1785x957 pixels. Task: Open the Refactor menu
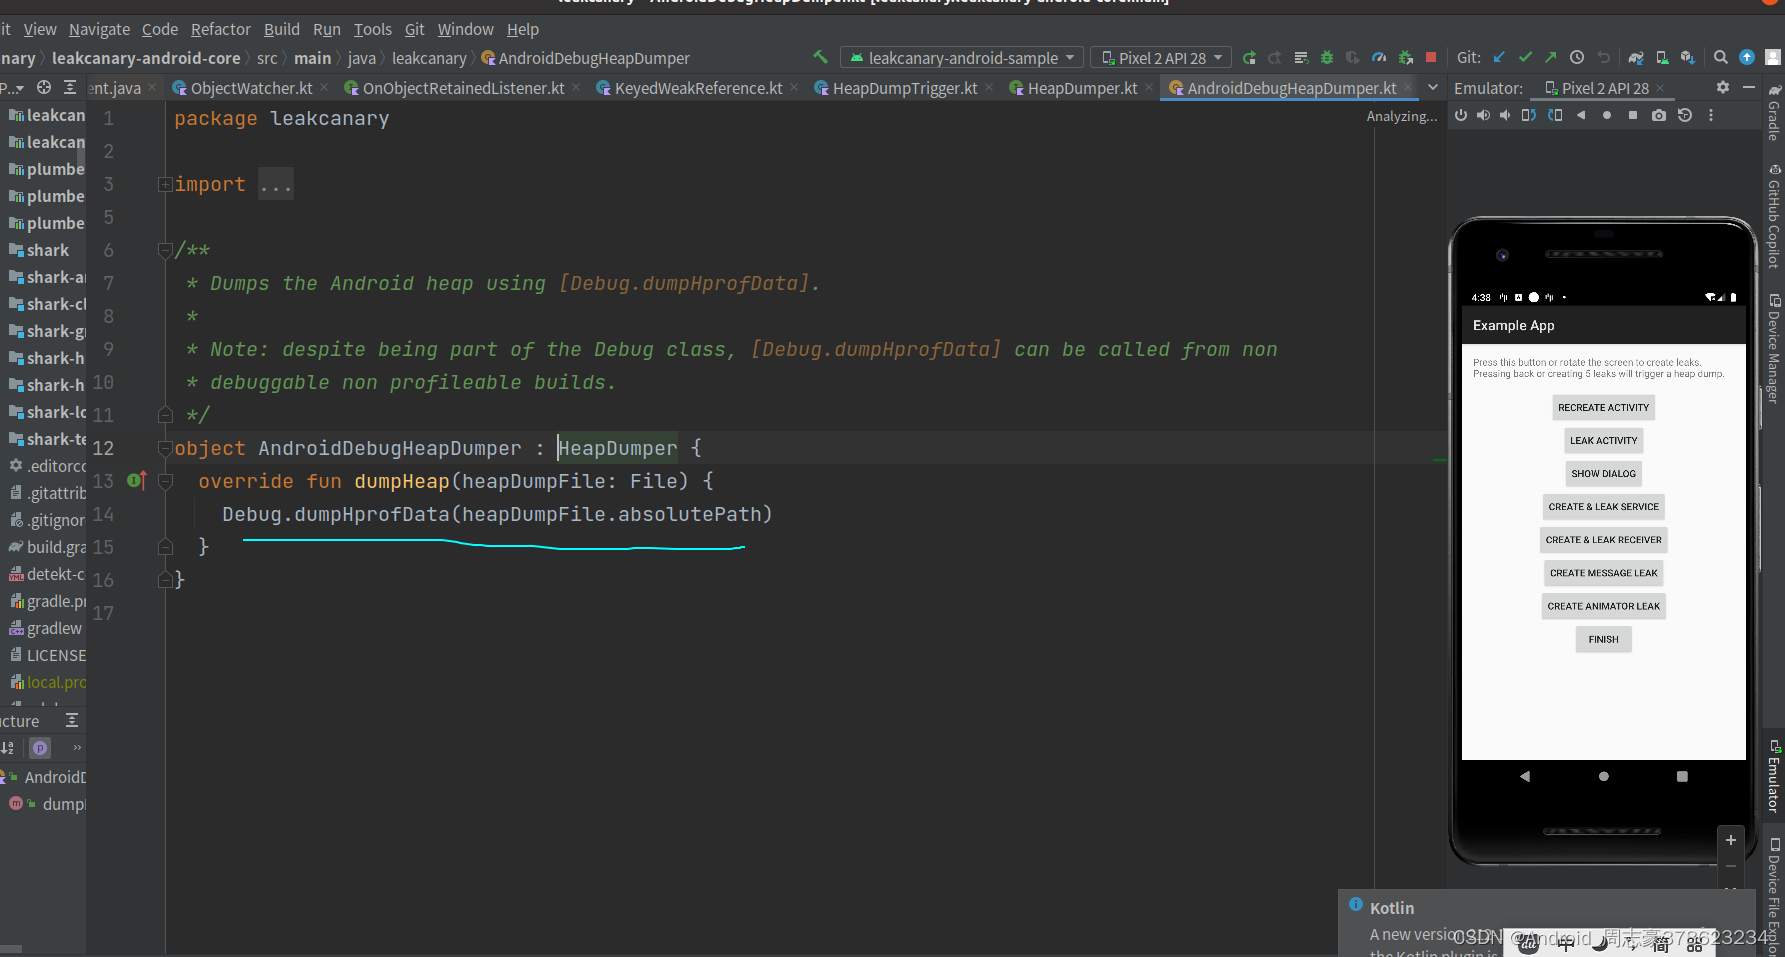[220, 29]
